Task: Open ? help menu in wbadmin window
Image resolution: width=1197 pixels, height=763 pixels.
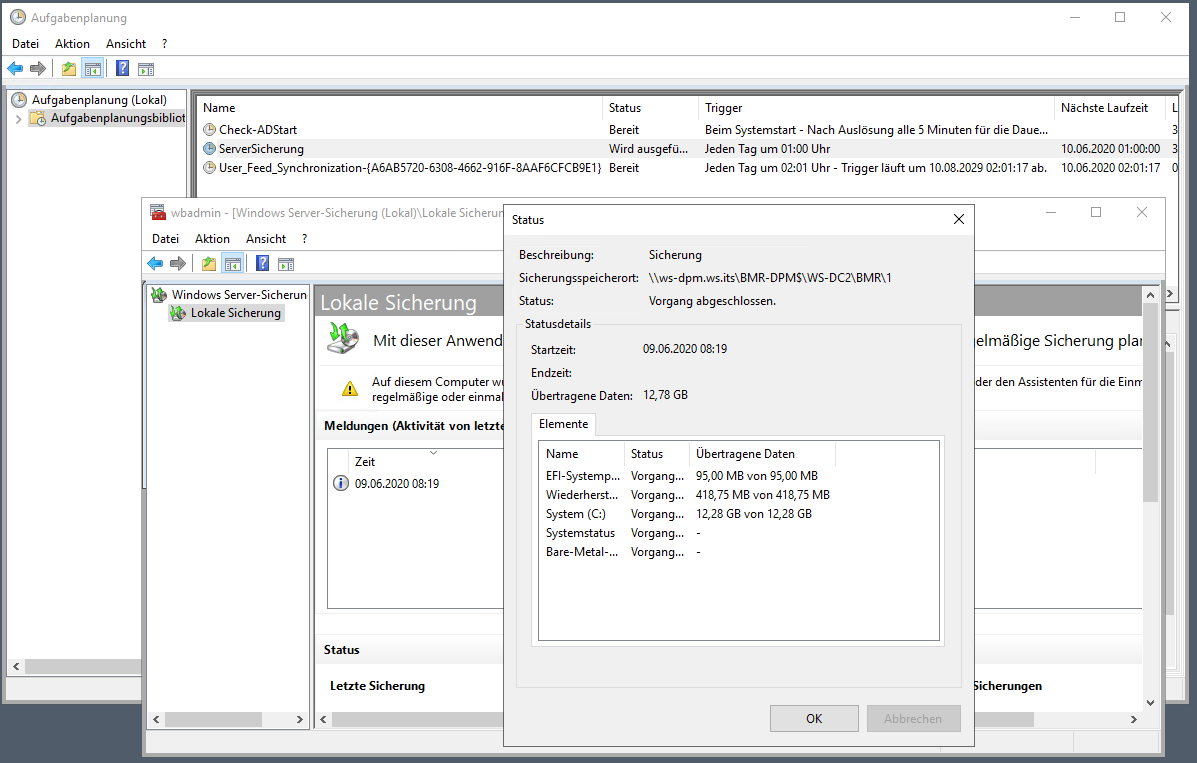Action: [305, 238]
